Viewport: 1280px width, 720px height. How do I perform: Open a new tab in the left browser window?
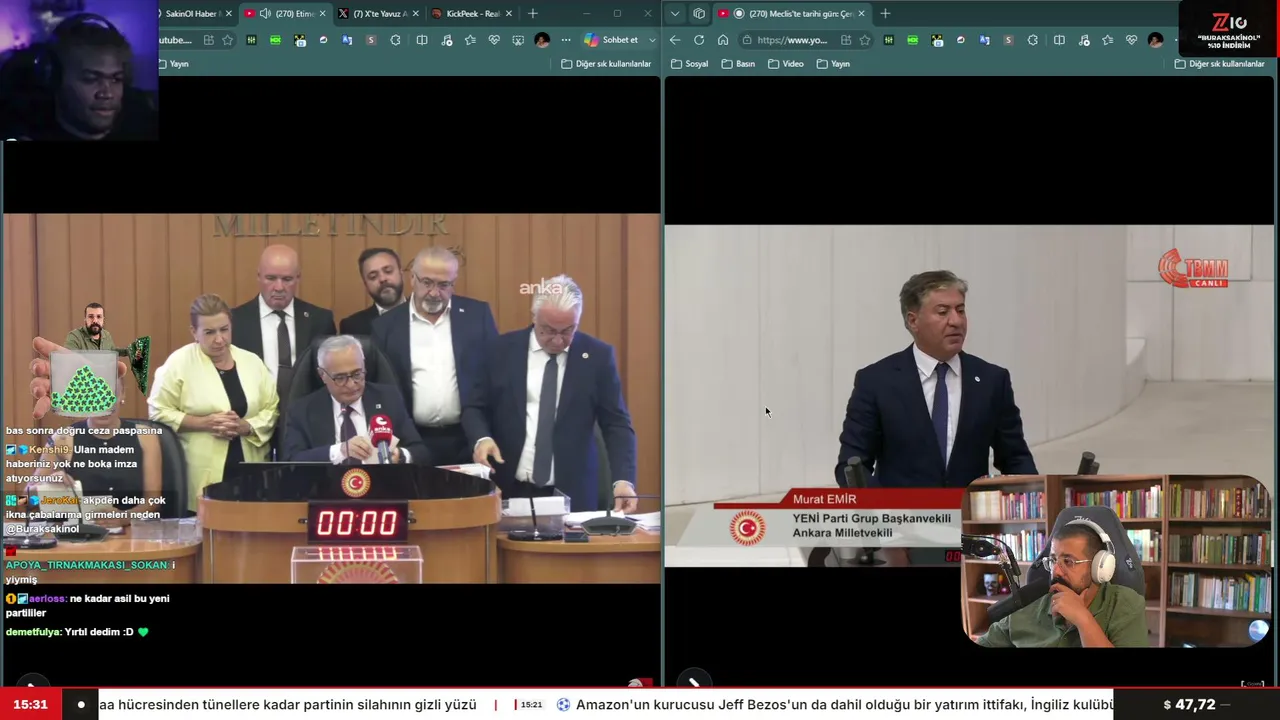click(533, 14)
